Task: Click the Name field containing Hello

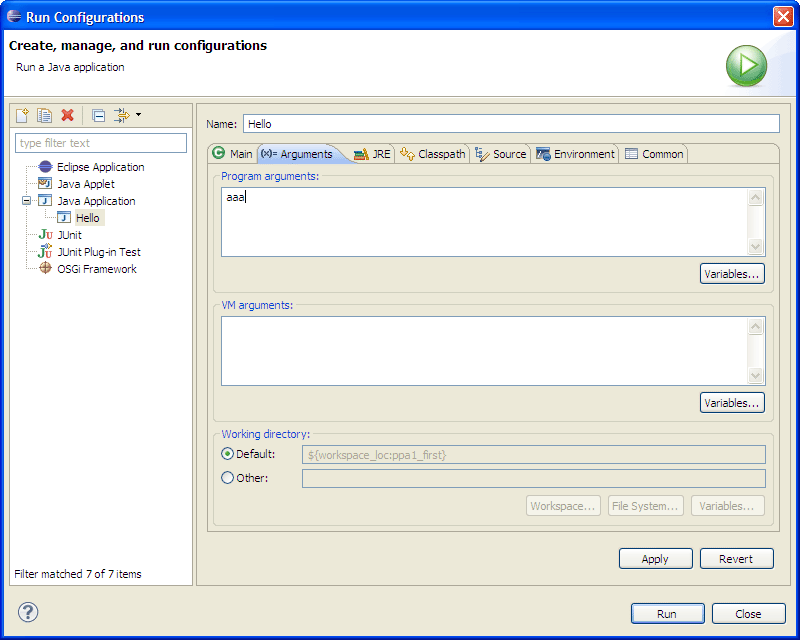Action: (511, 124)
